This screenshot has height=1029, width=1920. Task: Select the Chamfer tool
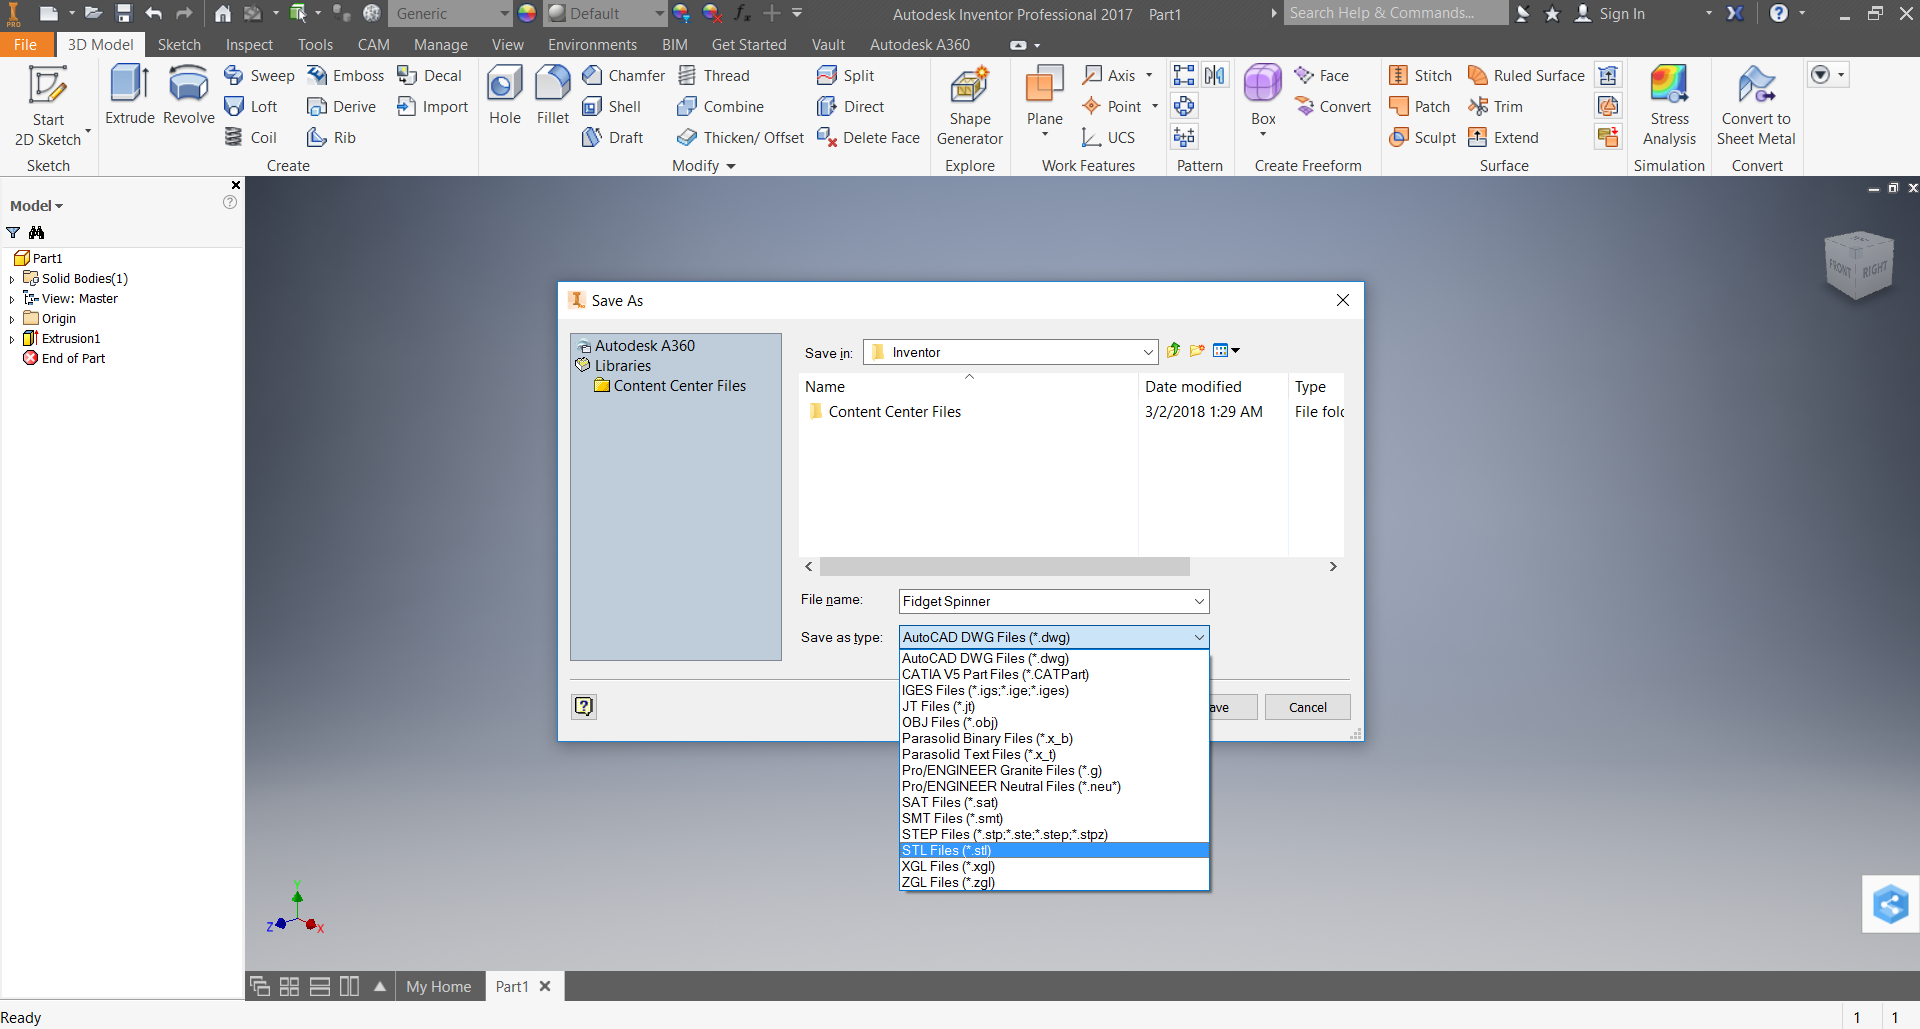click(x=623, y=76)
